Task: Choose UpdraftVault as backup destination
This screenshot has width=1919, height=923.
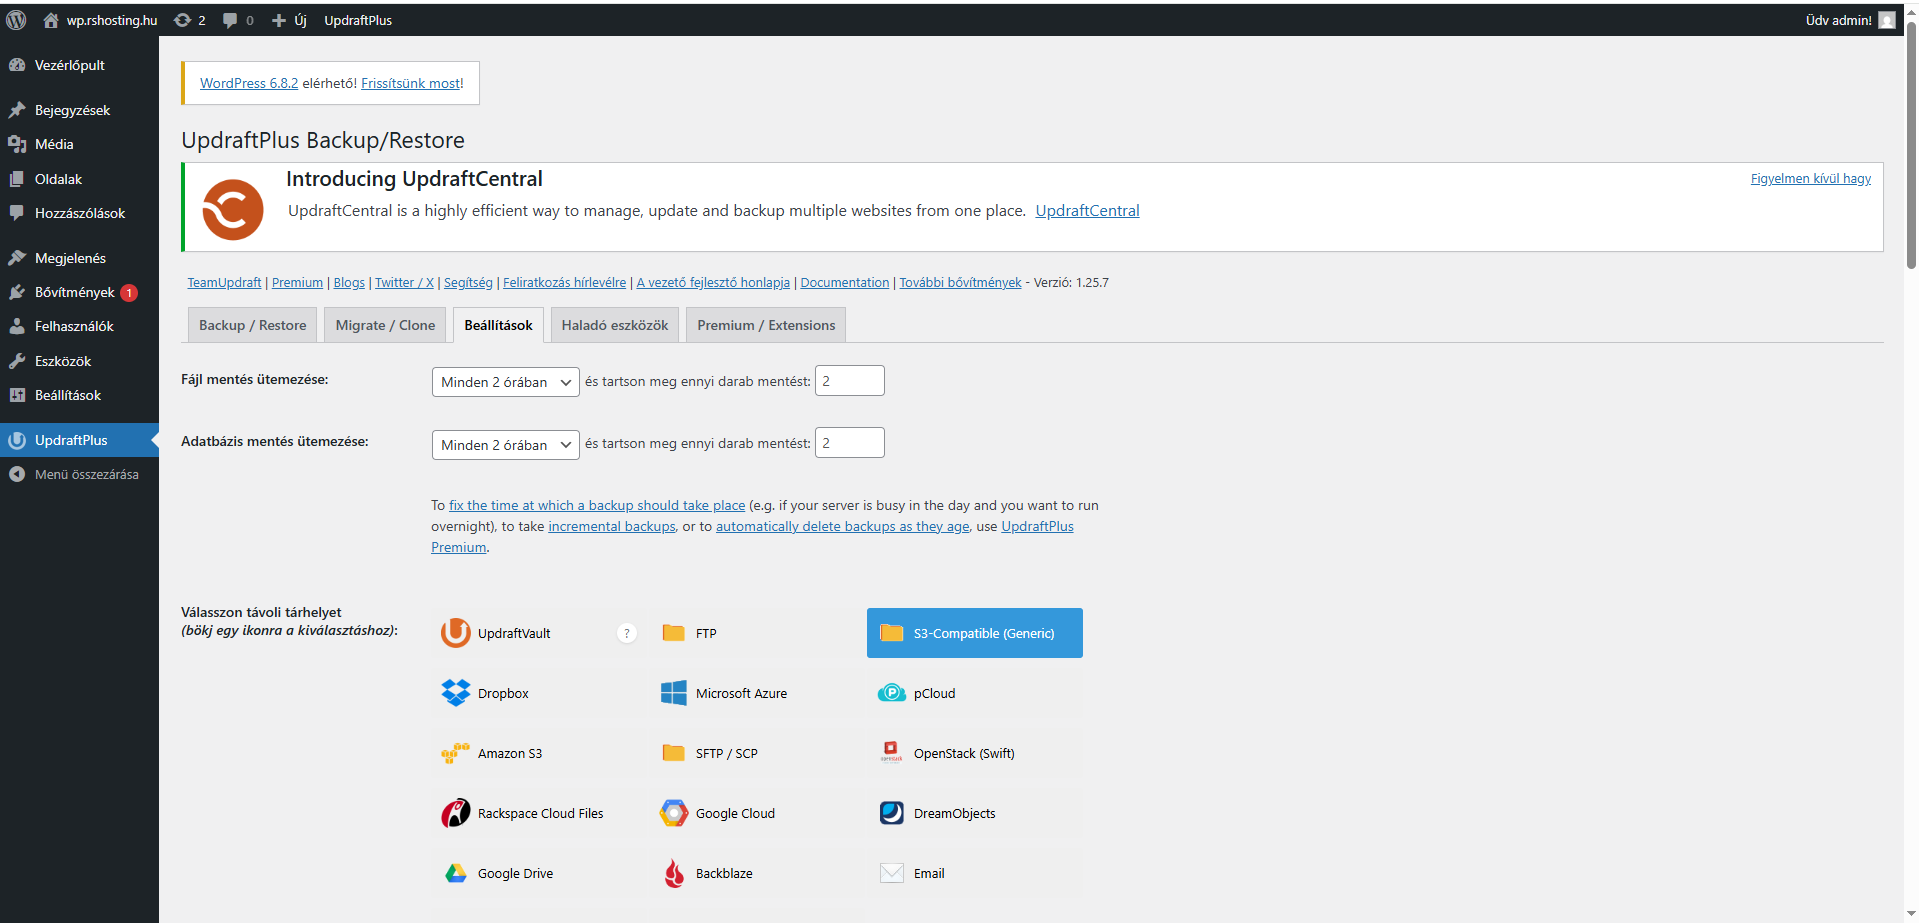Action: pos(513,632)
